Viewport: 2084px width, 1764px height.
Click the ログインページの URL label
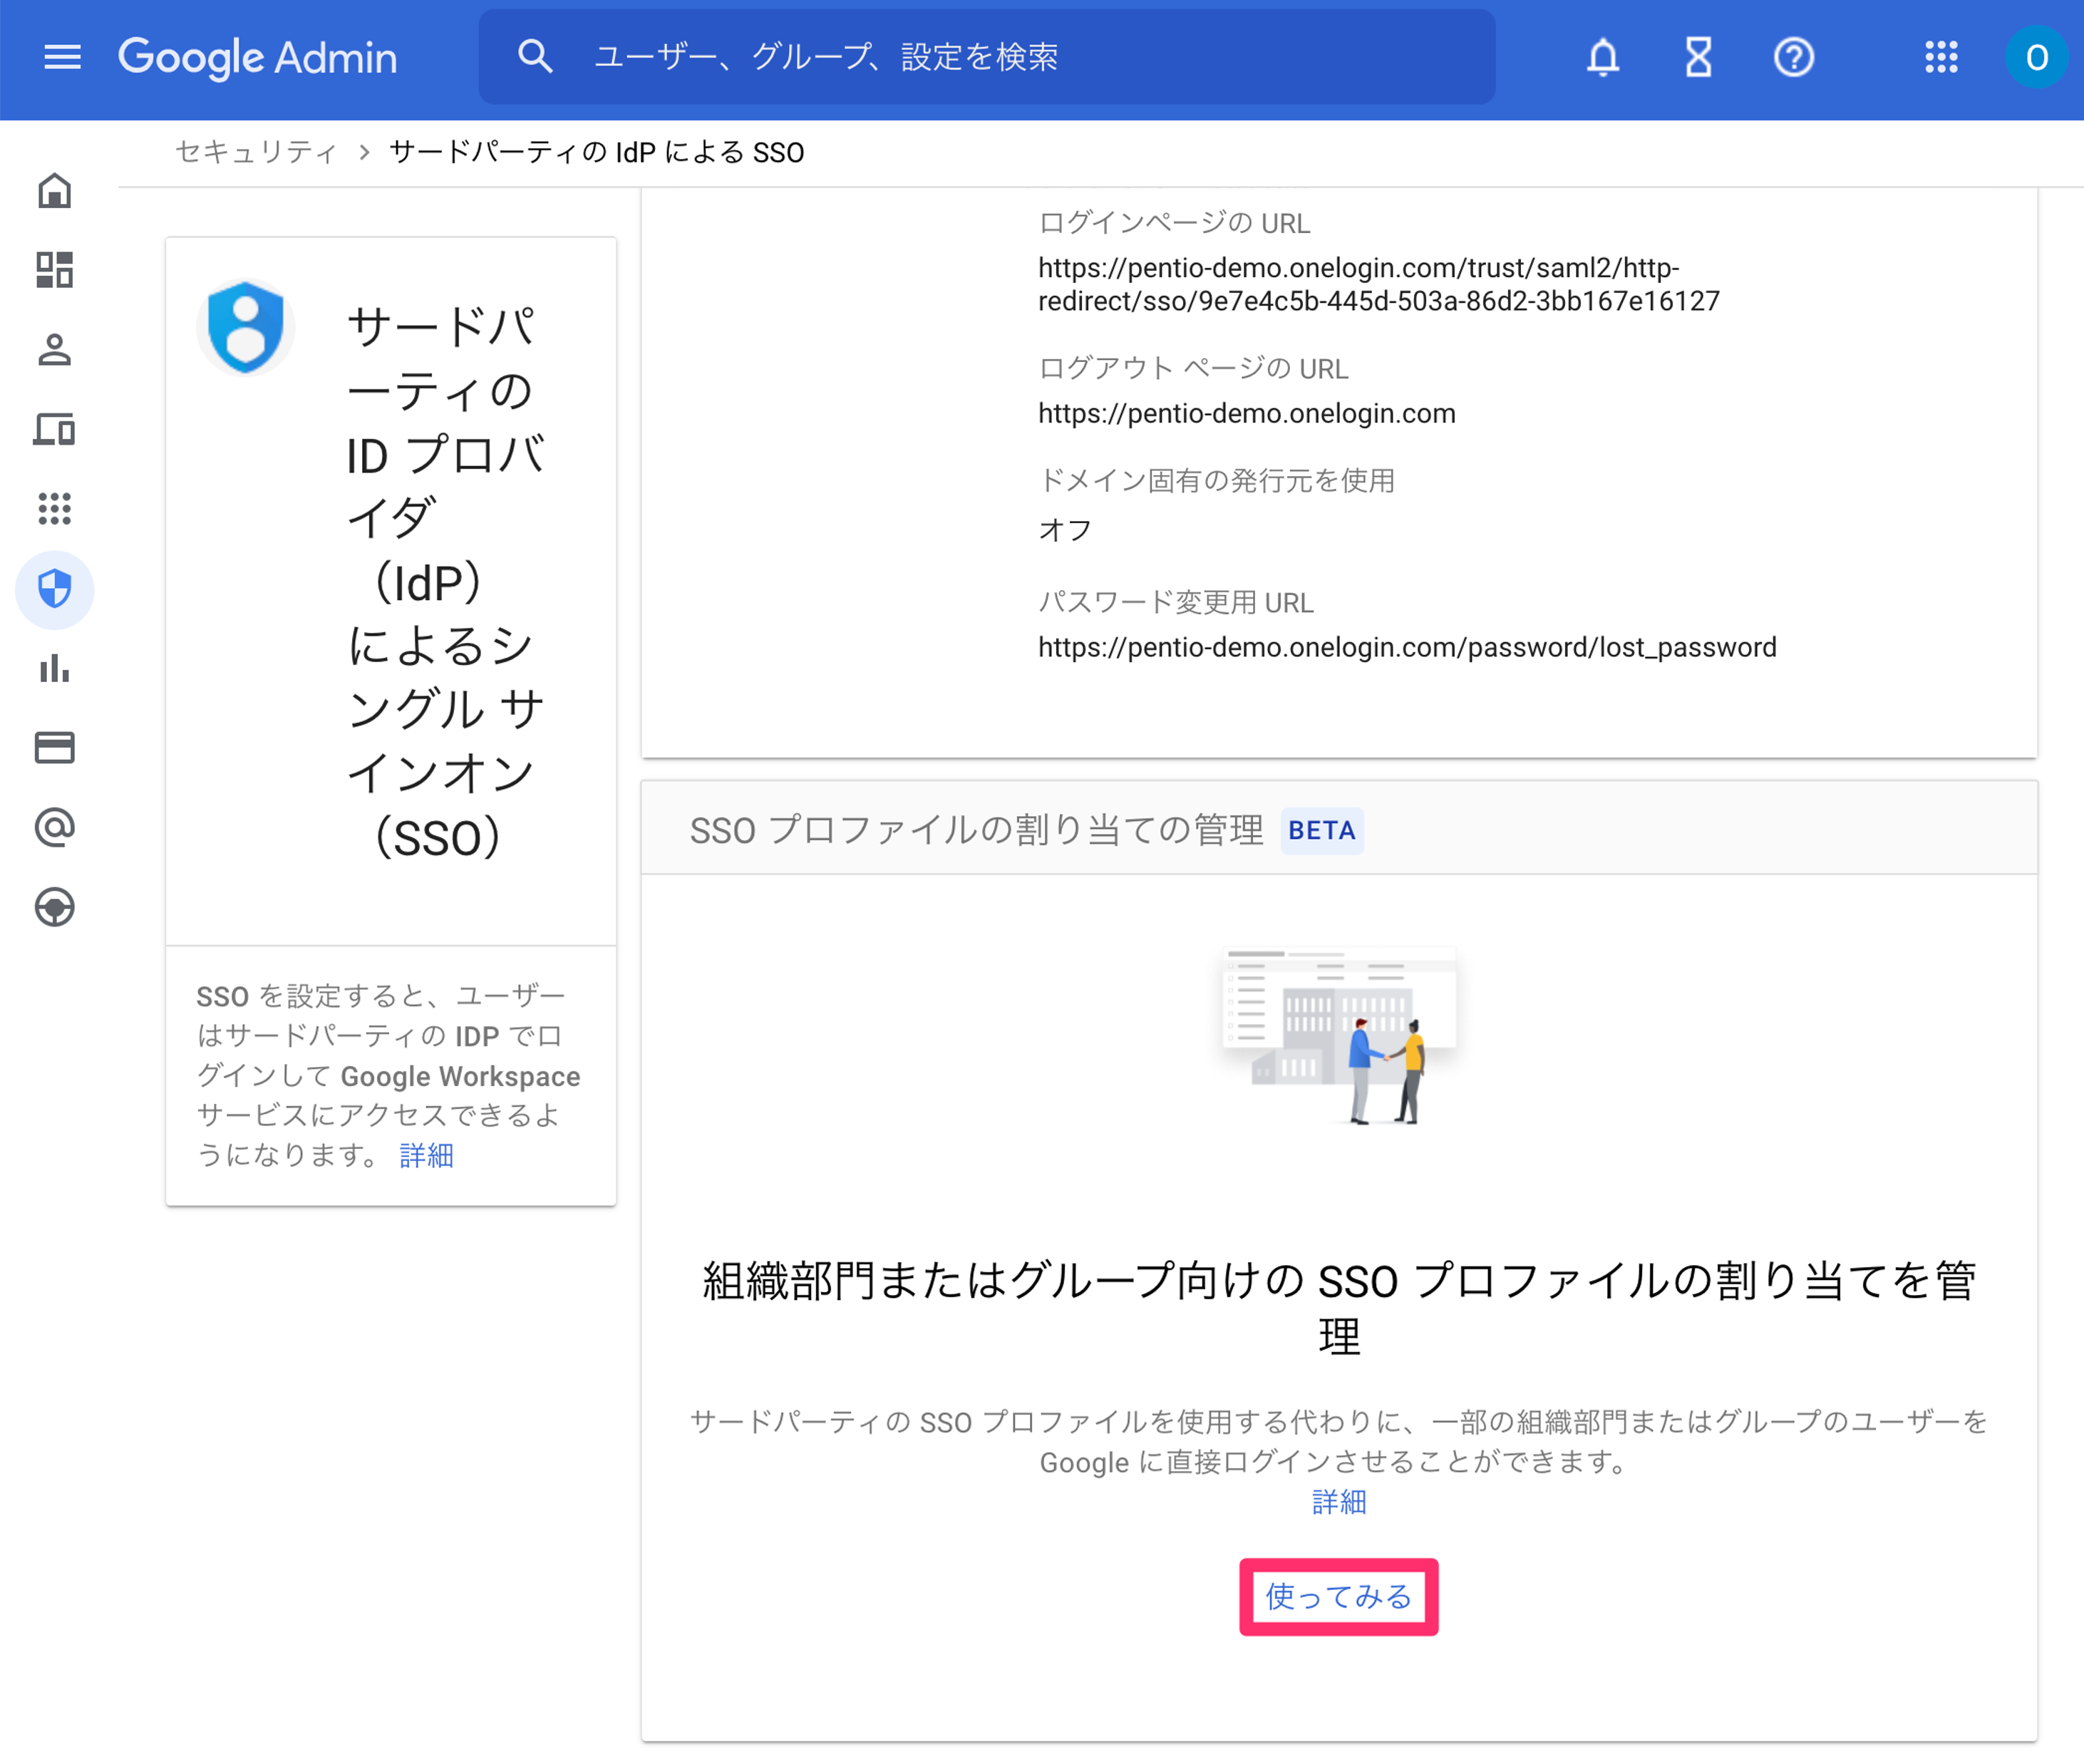pyautogui.click(x=1174, y=223)
